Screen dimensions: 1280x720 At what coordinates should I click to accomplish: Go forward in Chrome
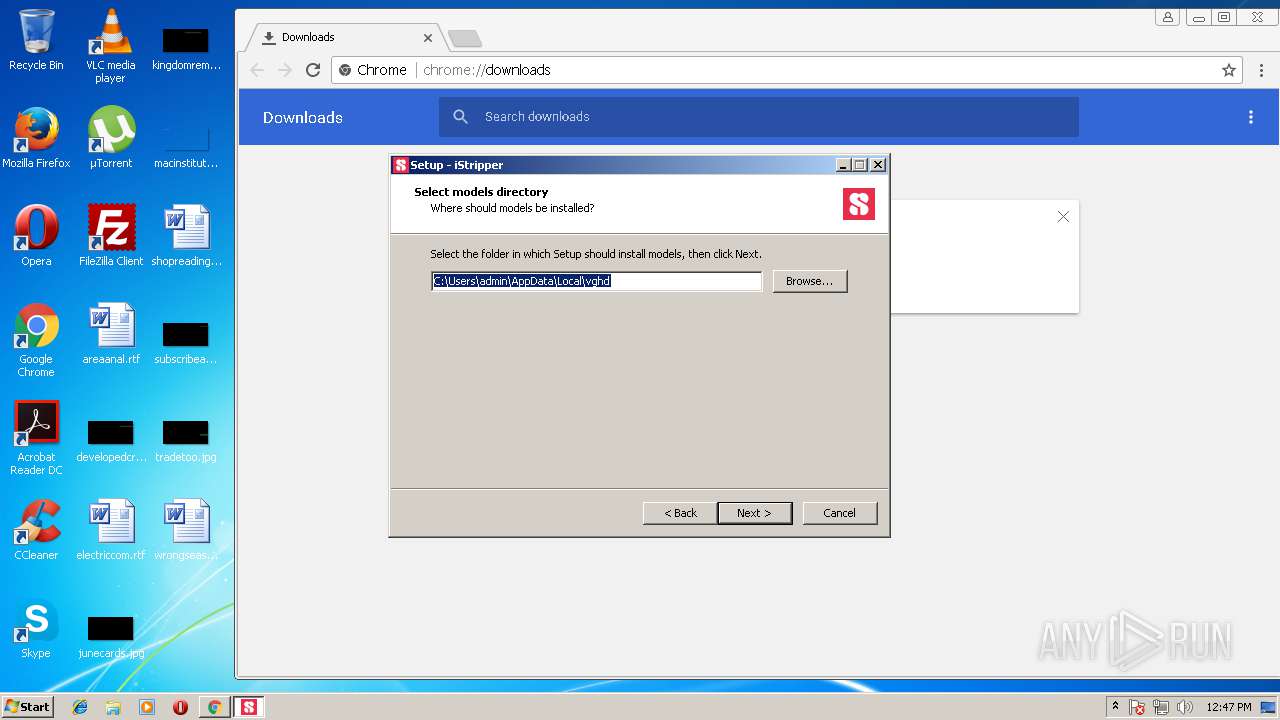pyautogui.click(x=285, y=70)
